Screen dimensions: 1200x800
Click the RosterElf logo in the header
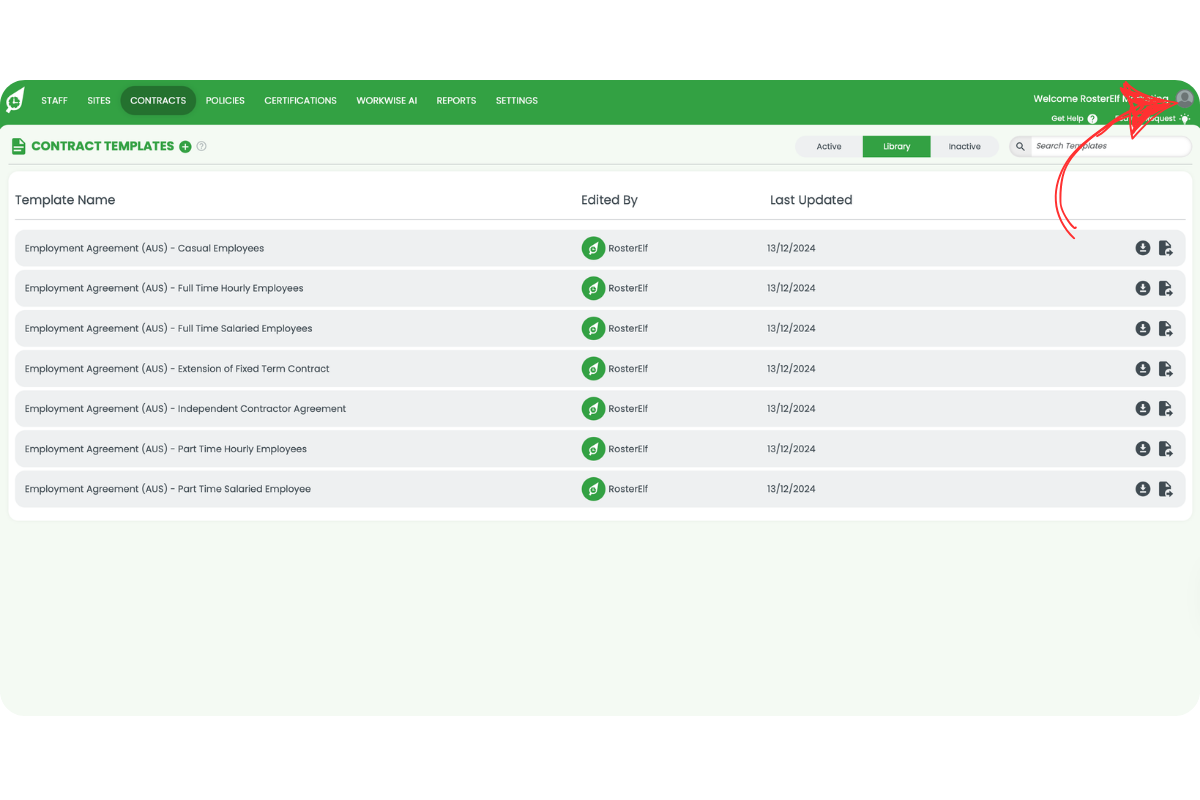coord(15,100)
